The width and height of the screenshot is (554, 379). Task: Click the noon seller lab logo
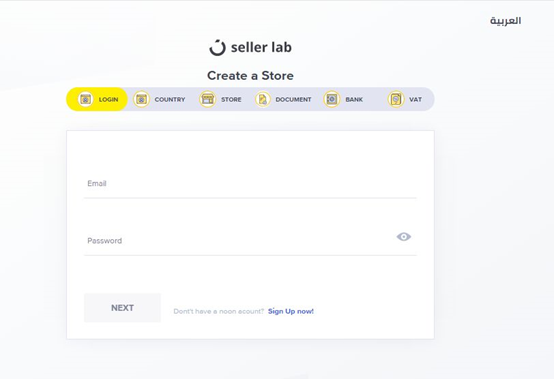251,47
